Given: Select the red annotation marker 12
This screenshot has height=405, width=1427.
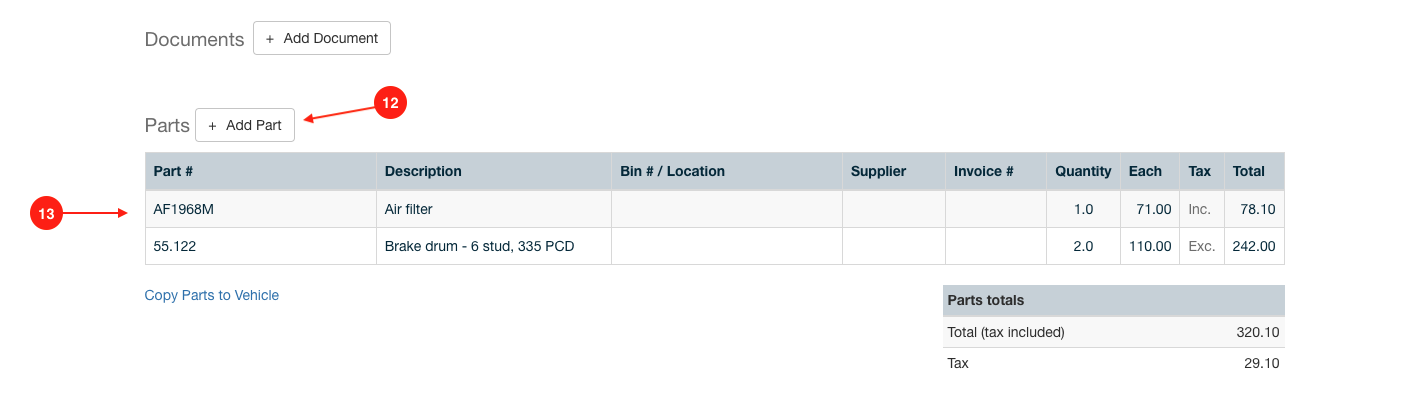Looking at the screenshot, I should pyautogui.click(x=390, y=103).
